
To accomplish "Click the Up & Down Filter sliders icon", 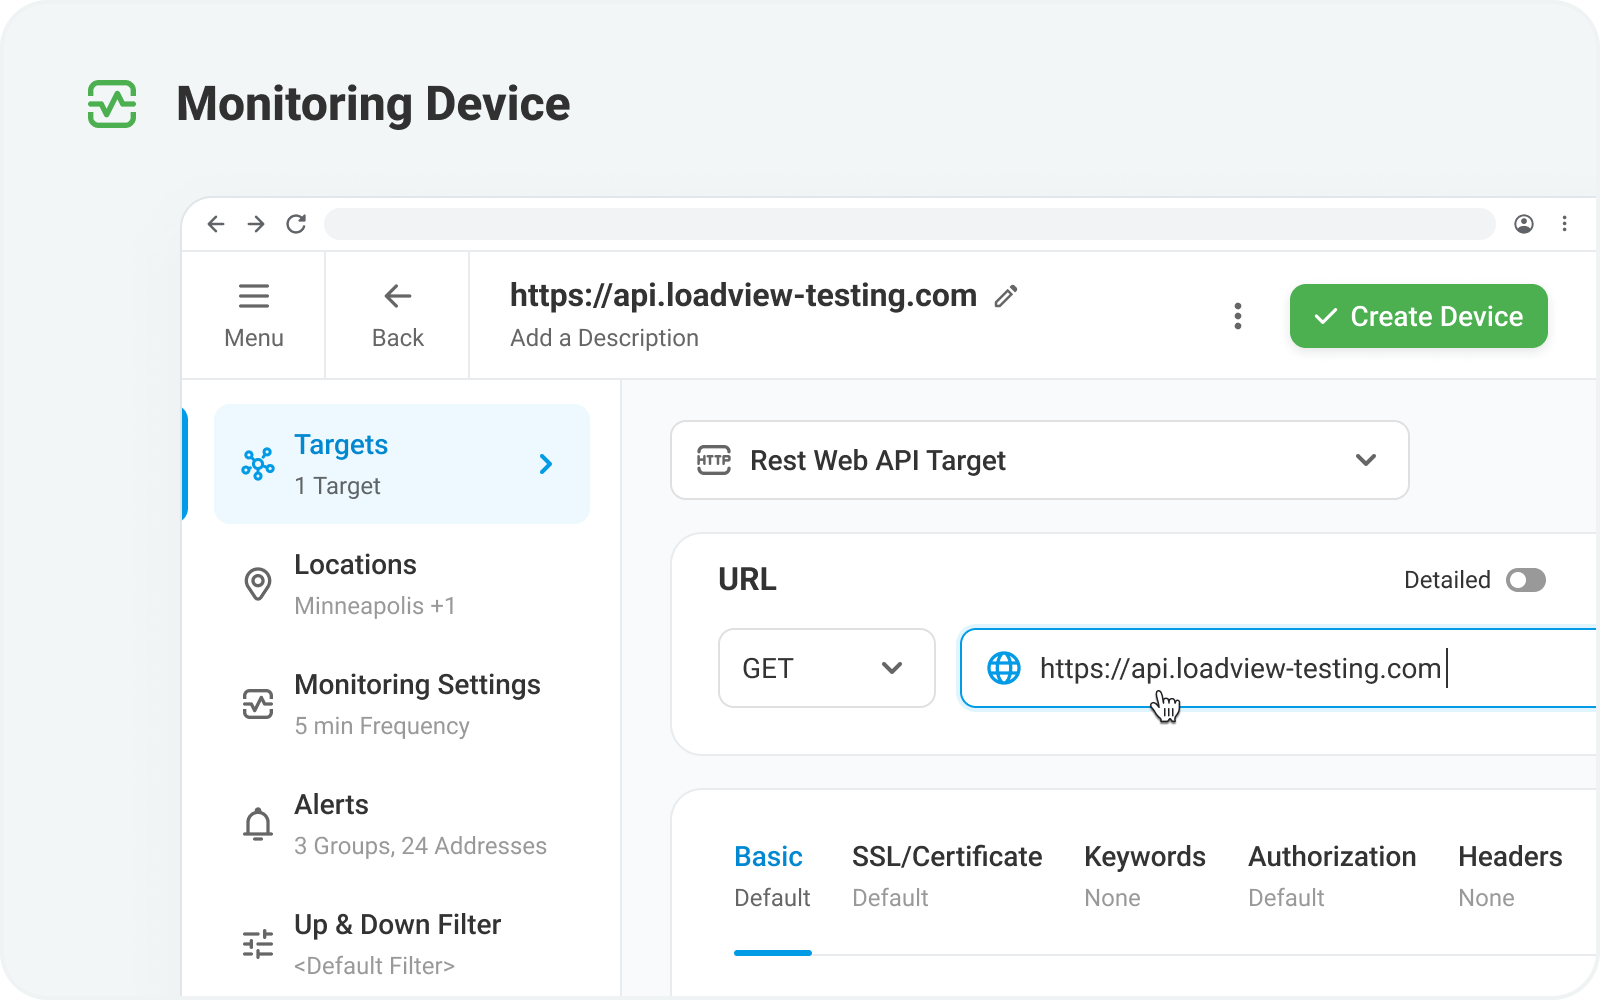I will [258, 944].
